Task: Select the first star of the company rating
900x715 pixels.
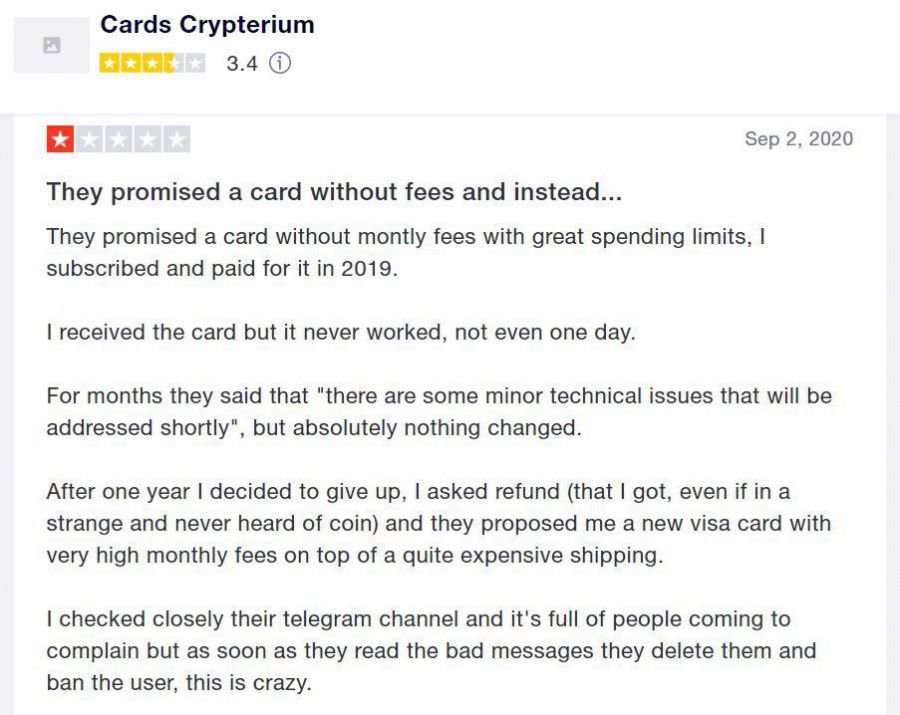Action: click(108, 62)
